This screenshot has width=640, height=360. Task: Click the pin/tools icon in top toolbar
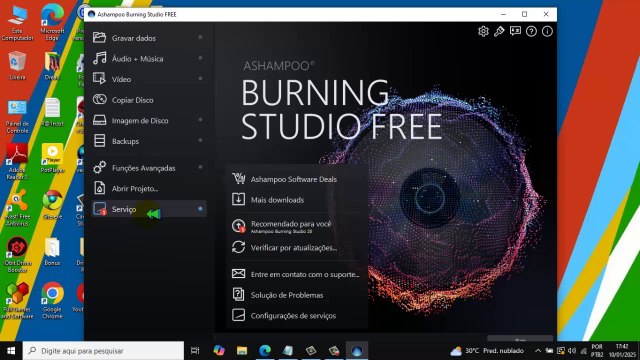pyautogui.click(x=499, y=31)
